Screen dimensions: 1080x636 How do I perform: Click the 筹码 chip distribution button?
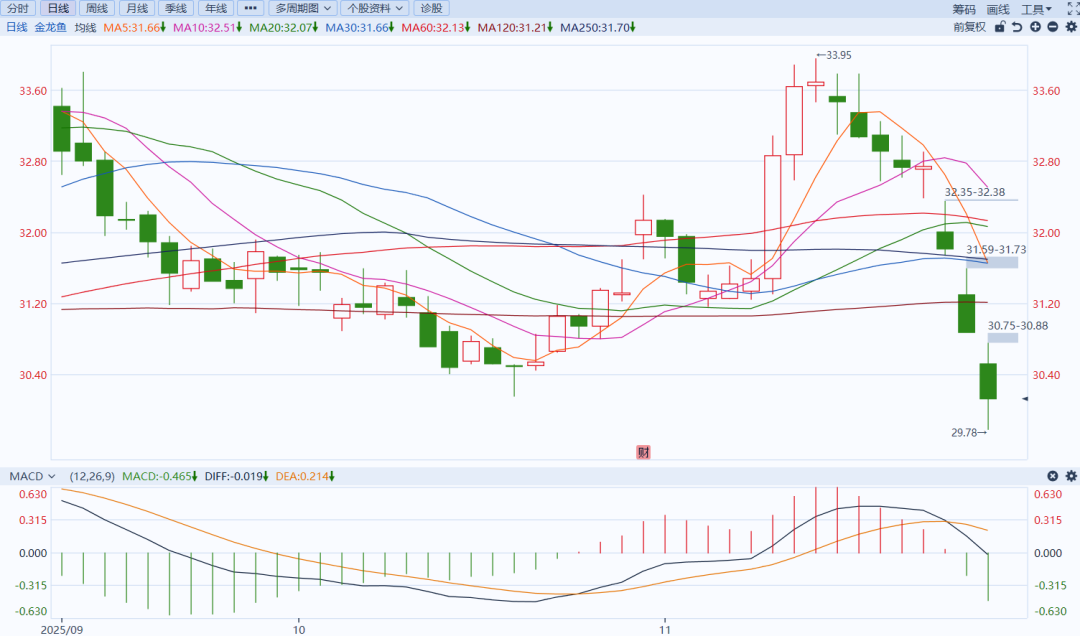[x=963, y=8]
